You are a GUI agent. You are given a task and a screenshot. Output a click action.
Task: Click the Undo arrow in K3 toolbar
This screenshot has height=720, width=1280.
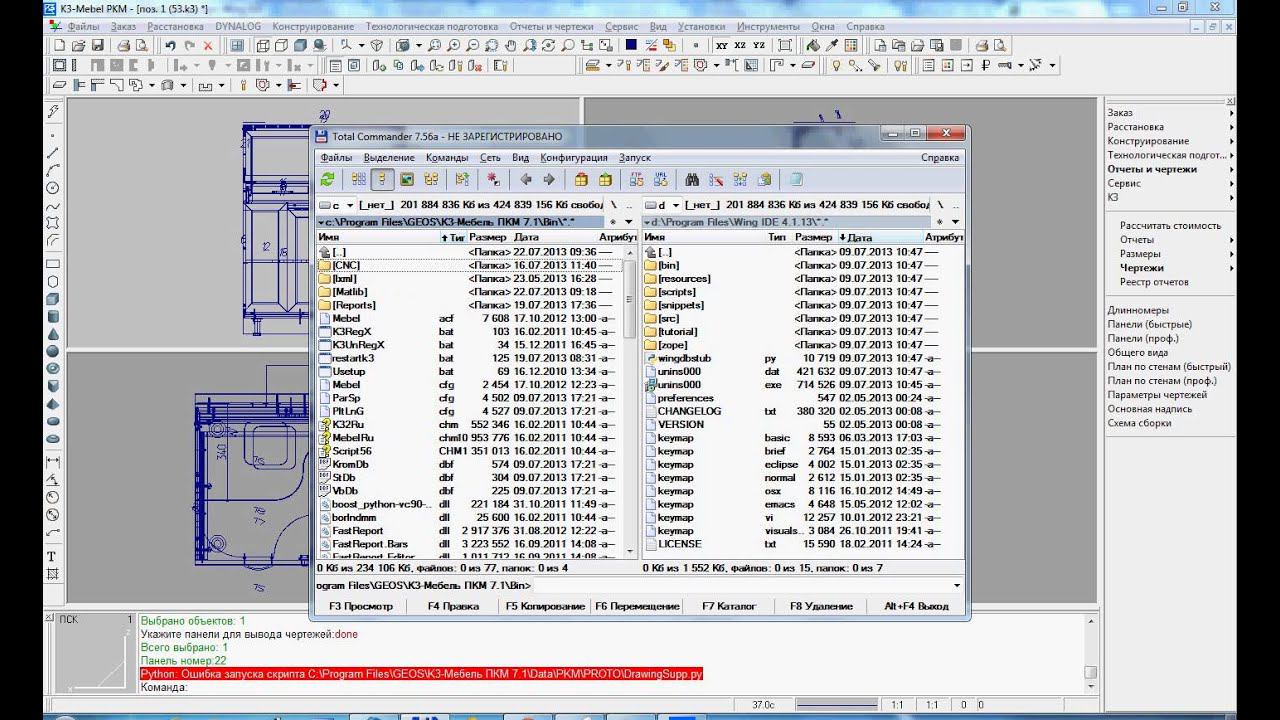170,45
